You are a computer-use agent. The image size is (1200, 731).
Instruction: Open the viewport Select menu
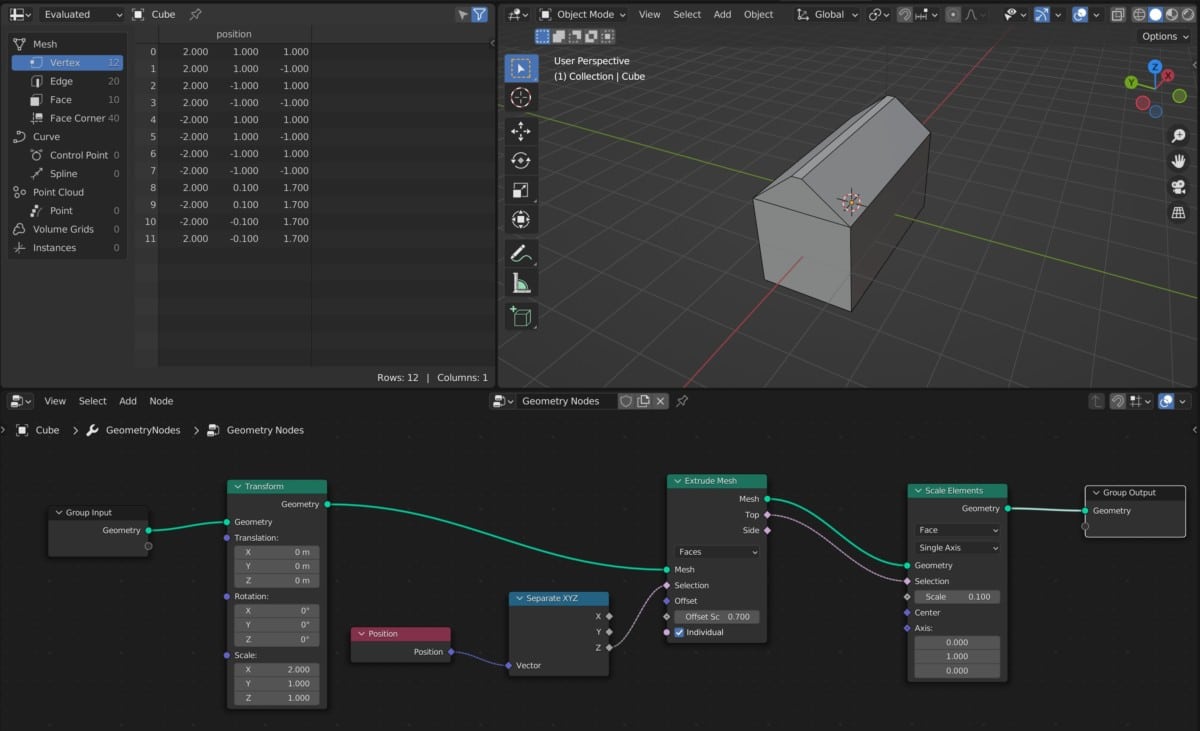(x=687, y=15)
